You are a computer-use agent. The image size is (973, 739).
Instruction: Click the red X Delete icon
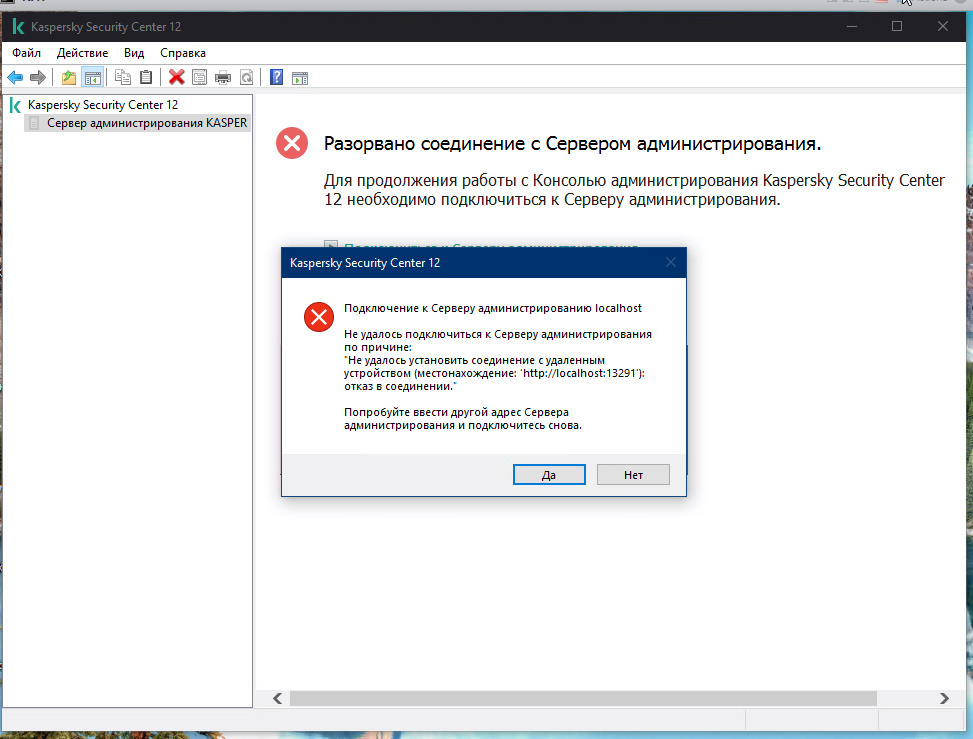(177, 78)
